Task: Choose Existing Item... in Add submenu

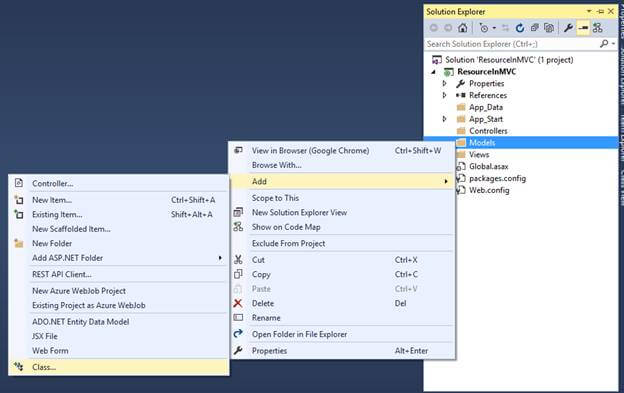Action: coord(119,214)
